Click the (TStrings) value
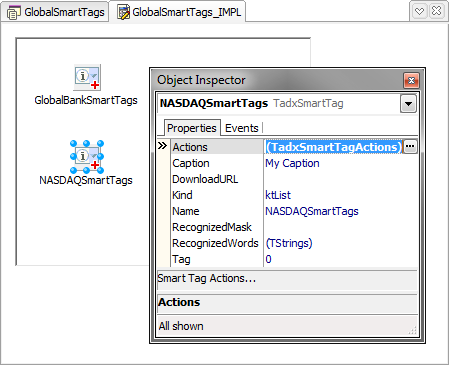This screenshot has width=449, height=365. point(289,243)
